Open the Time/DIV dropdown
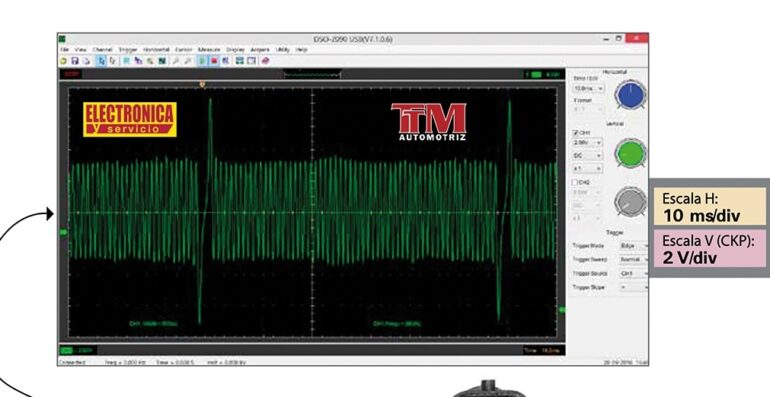Viewport: 770px width, 397px height. (x=588, y=88)
